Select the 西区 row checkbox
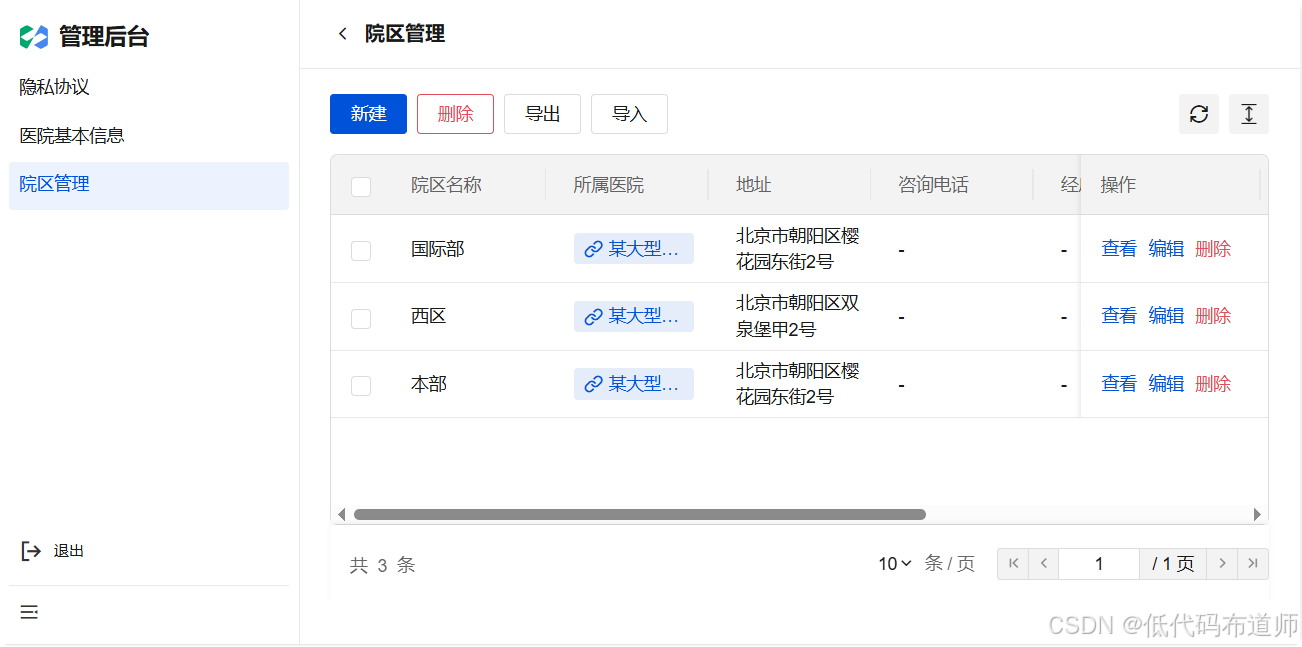Viewport: 1302px width, 647px height. click(361, 316)
